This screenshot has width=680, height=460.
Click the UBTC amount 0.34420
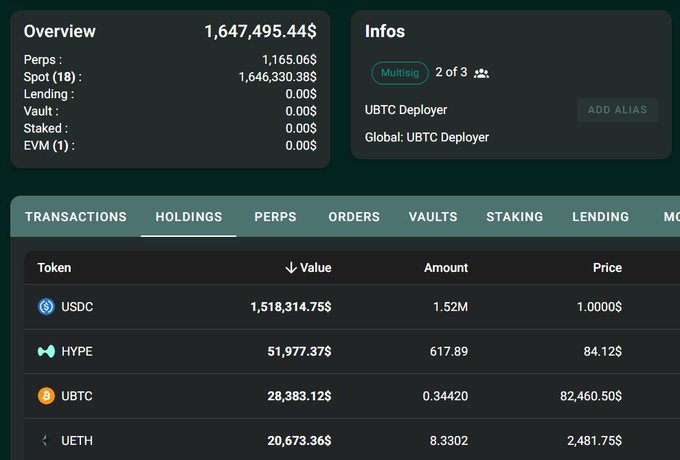click(445, 396)
